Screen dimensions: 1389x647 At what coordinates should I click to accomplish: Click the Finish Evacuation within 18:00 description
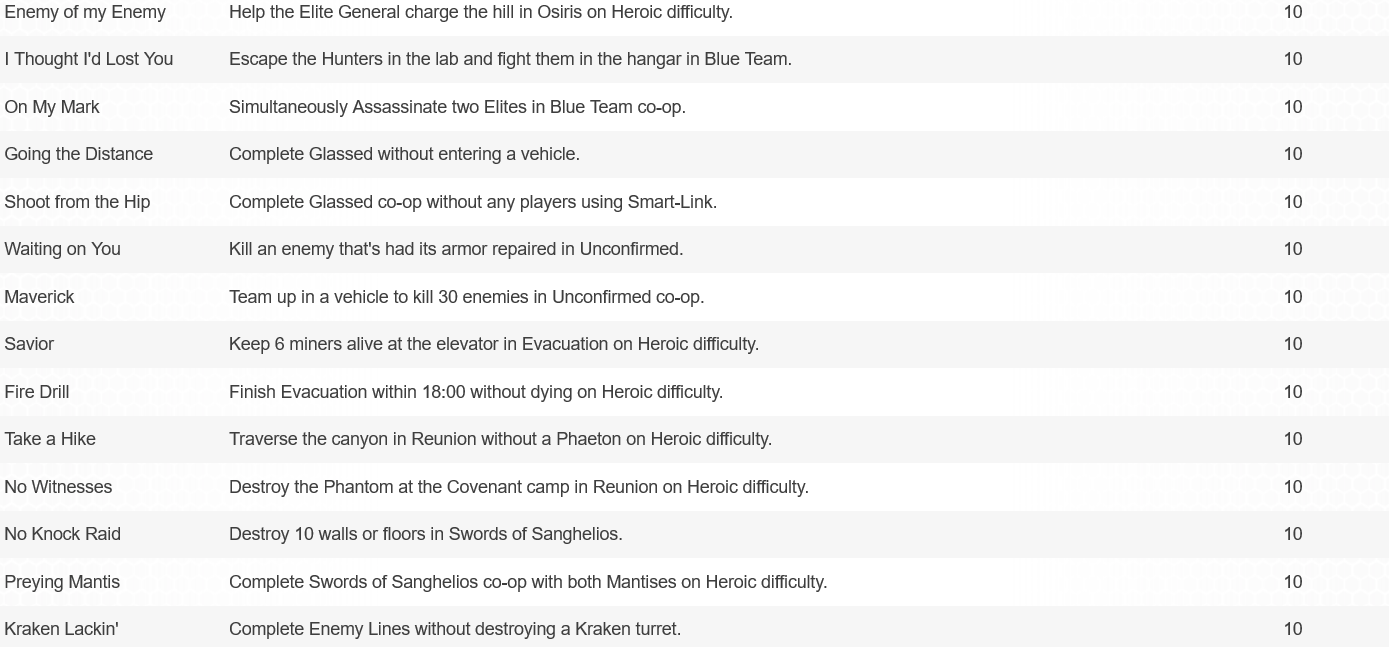tap(476, 392)
